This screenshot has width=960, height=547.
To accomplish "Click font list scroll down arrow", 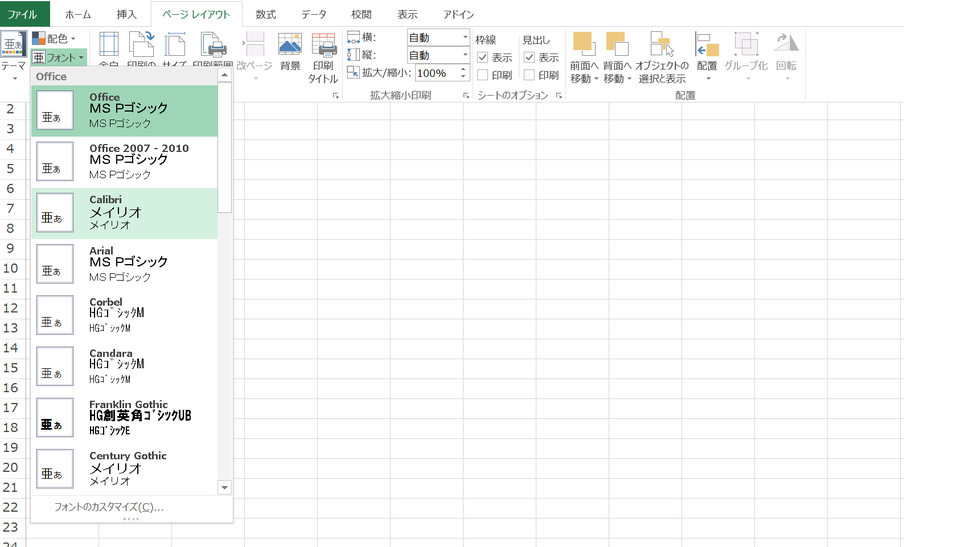I will [225, 488].
